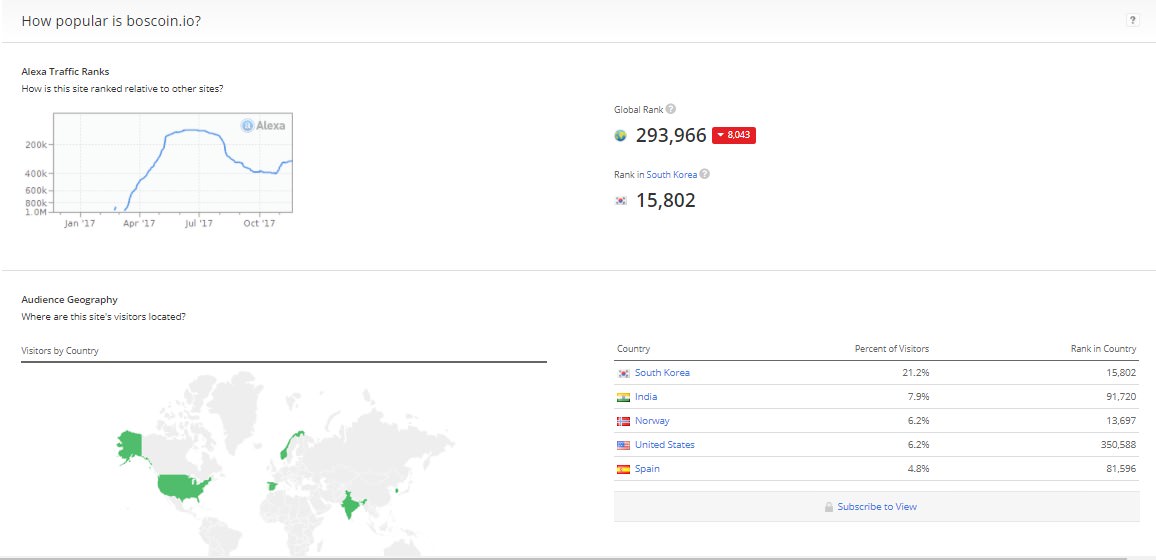Click the United States on the world map
1156x560 pixels.
pos(184,487)
